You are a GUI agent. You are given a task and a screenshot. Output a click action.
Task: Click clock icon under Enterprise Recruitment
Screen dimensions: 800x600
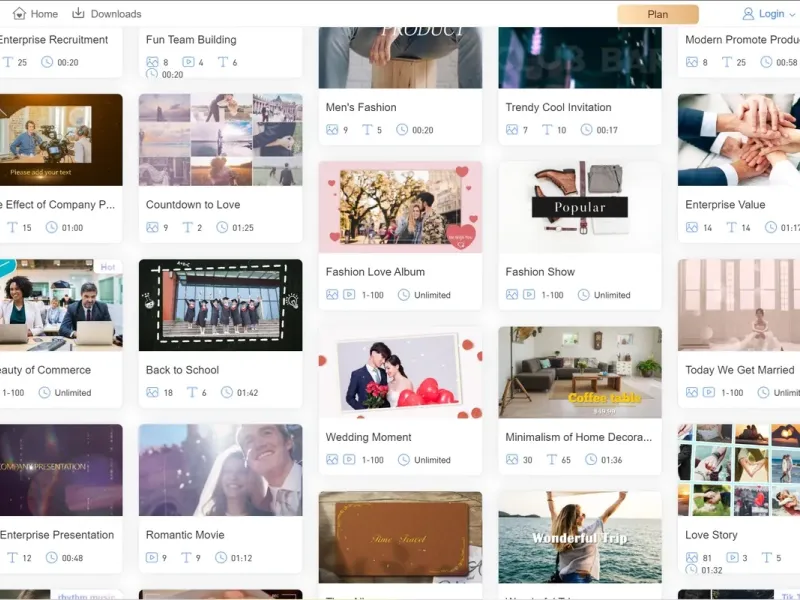[47, 62]
